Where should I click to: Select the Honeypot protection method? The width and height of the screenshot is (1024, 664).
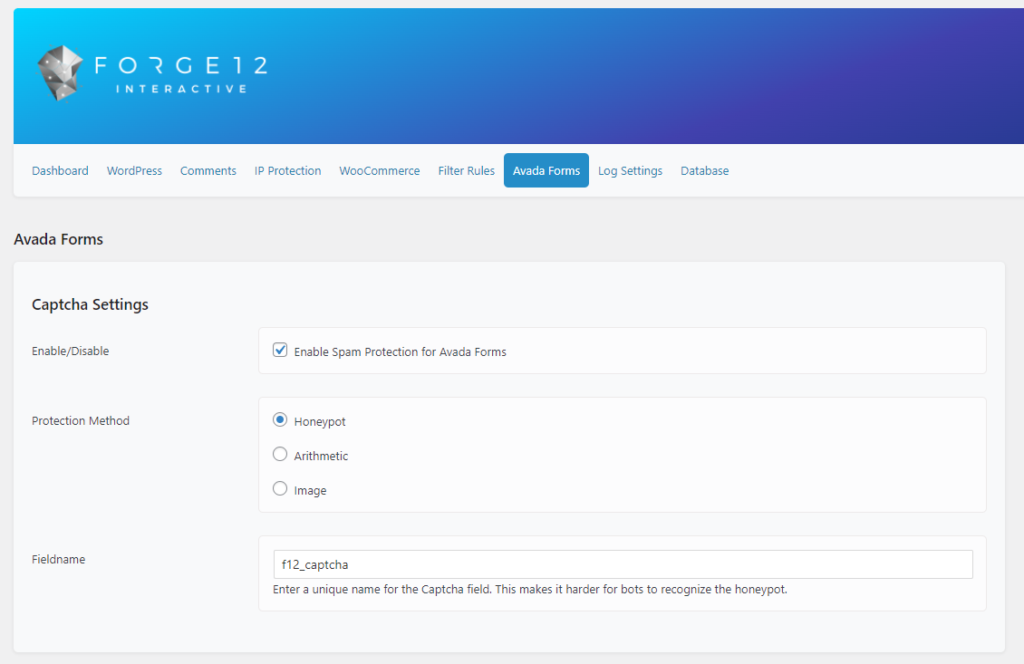pyautogui.click(x=280, y=420)
